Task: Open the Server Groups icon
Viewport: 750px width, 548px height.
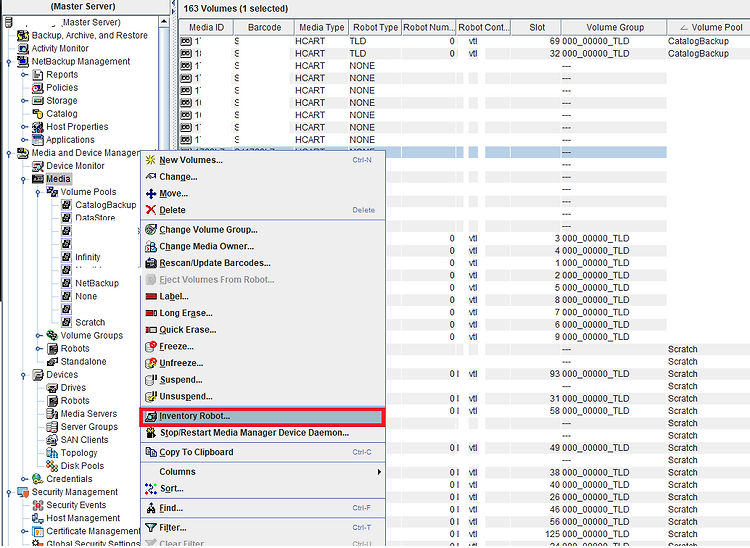Action: click(52, 427)
